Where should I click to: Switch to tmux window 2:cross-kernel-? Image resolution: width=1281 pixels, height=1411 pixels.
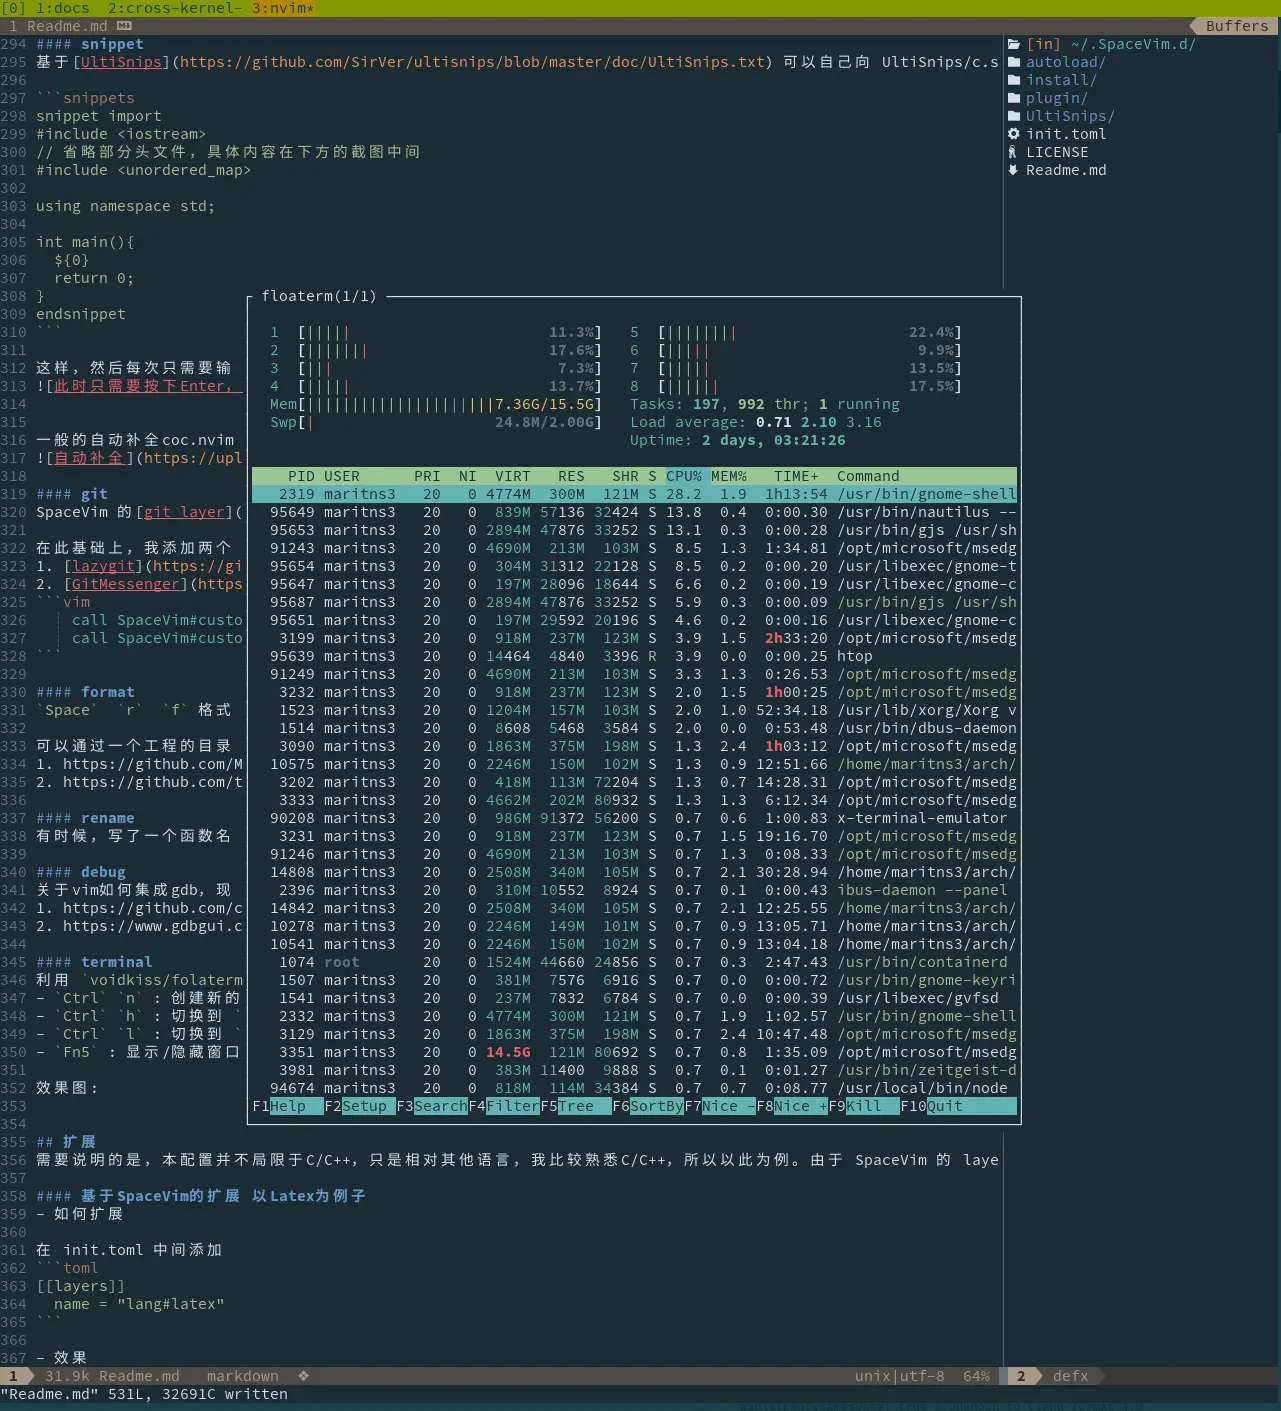point(175,8)
